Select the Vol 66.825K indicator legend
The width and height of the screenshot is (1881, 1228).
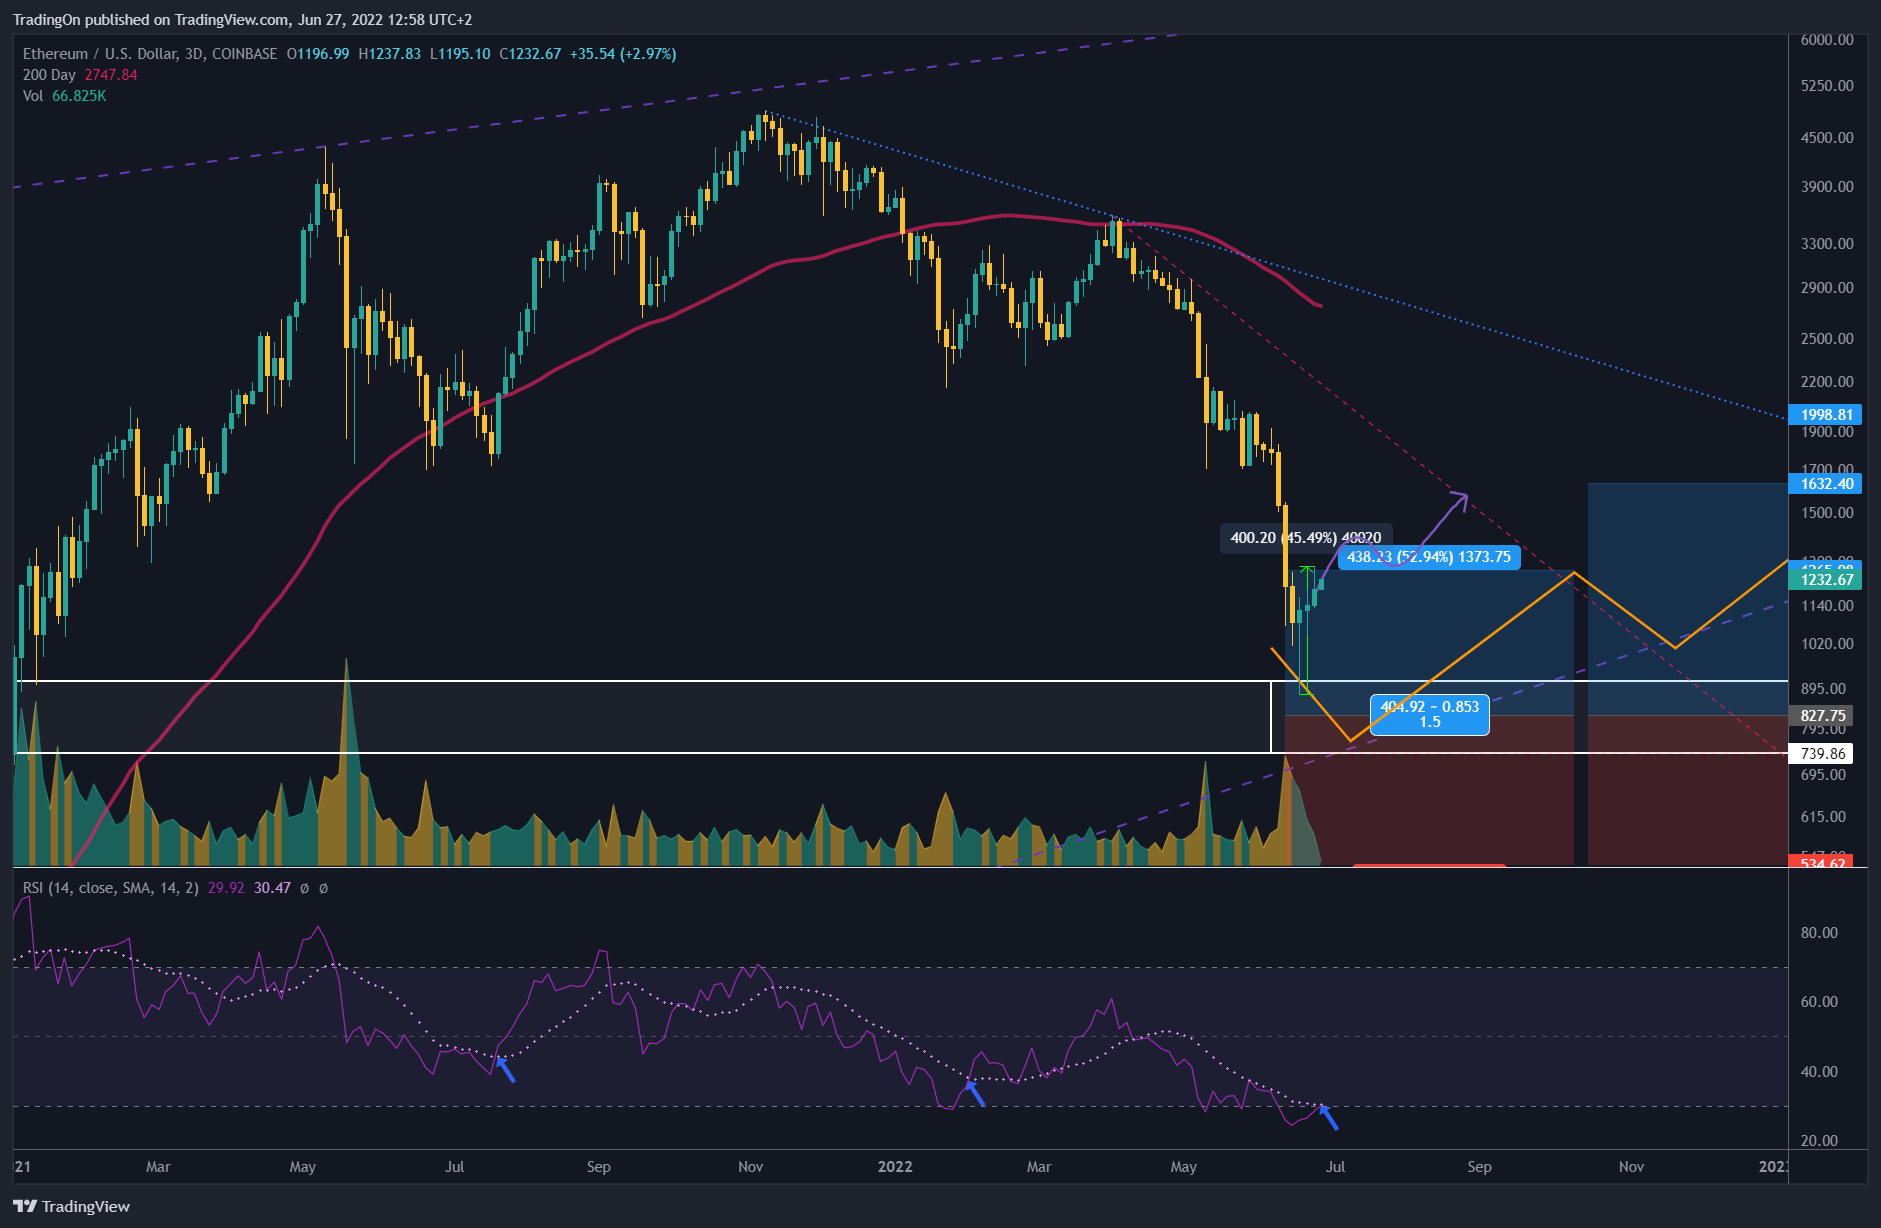[x=64, y=96]
